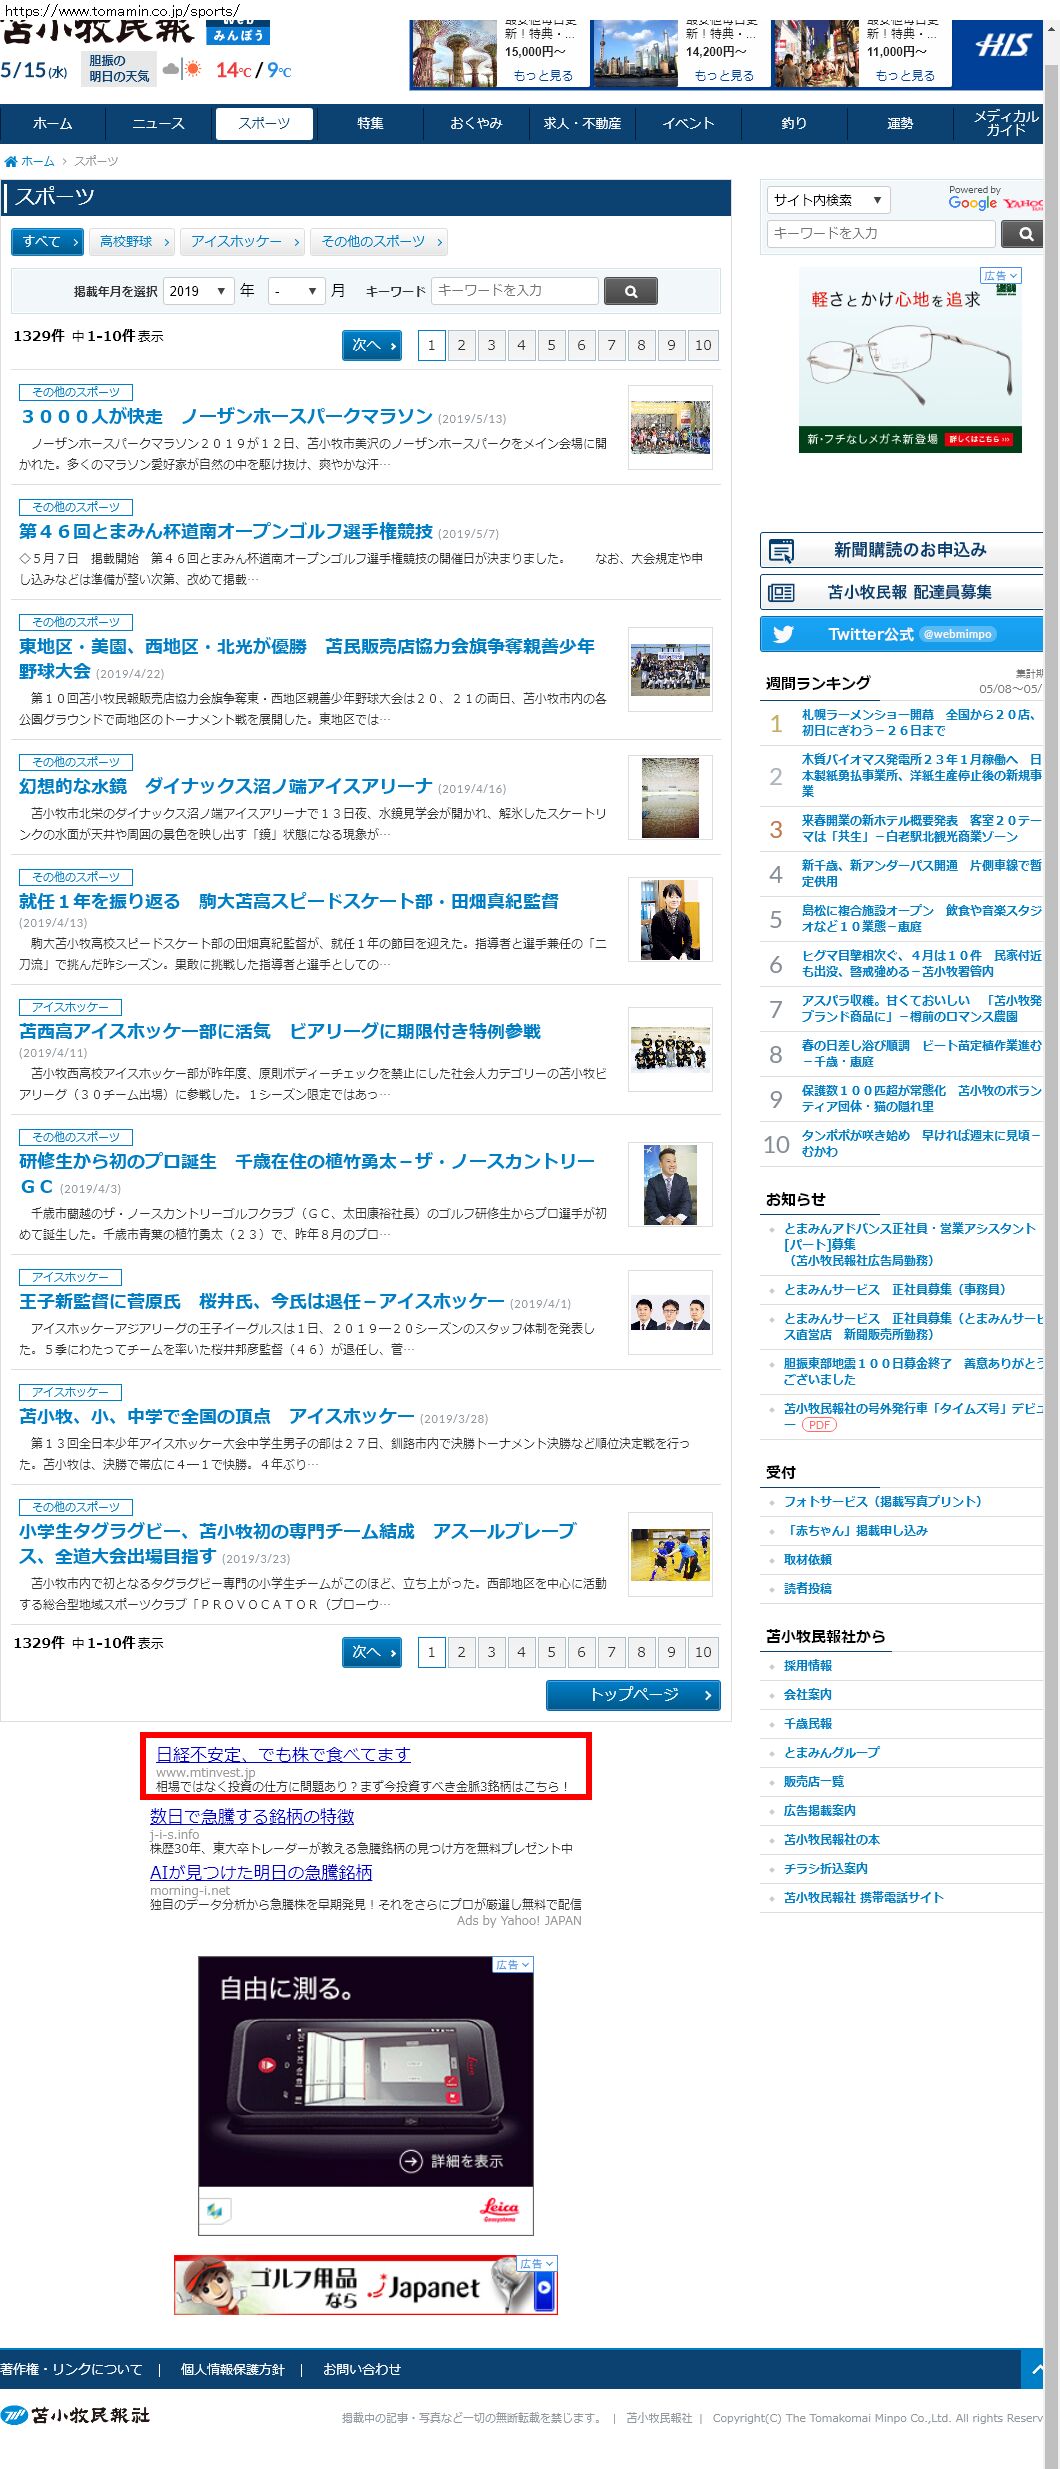Viewport: 1060px width, 2469px height.
Task: Click the keyword search magnifier button
Action: (630, 291)
